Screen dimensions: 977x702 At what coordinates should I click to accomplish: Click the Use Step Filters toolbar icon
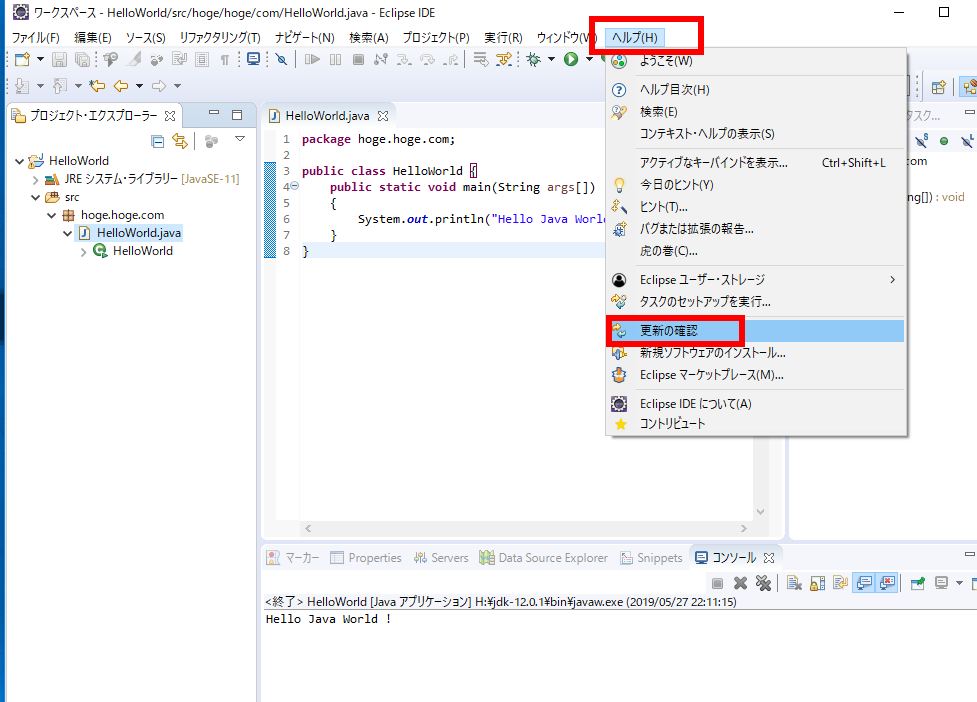(x=503, y=59)
